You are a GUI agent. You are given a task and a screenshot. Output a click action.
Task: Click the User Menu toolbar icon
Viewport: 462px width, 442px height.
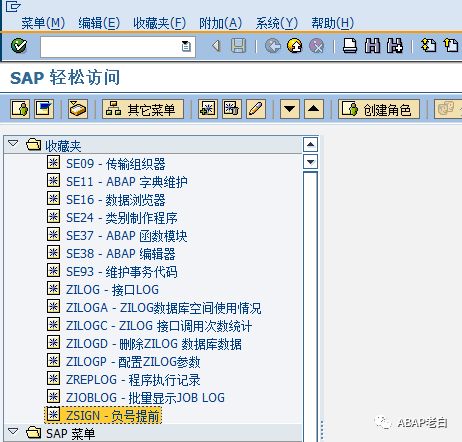point(20,109)
